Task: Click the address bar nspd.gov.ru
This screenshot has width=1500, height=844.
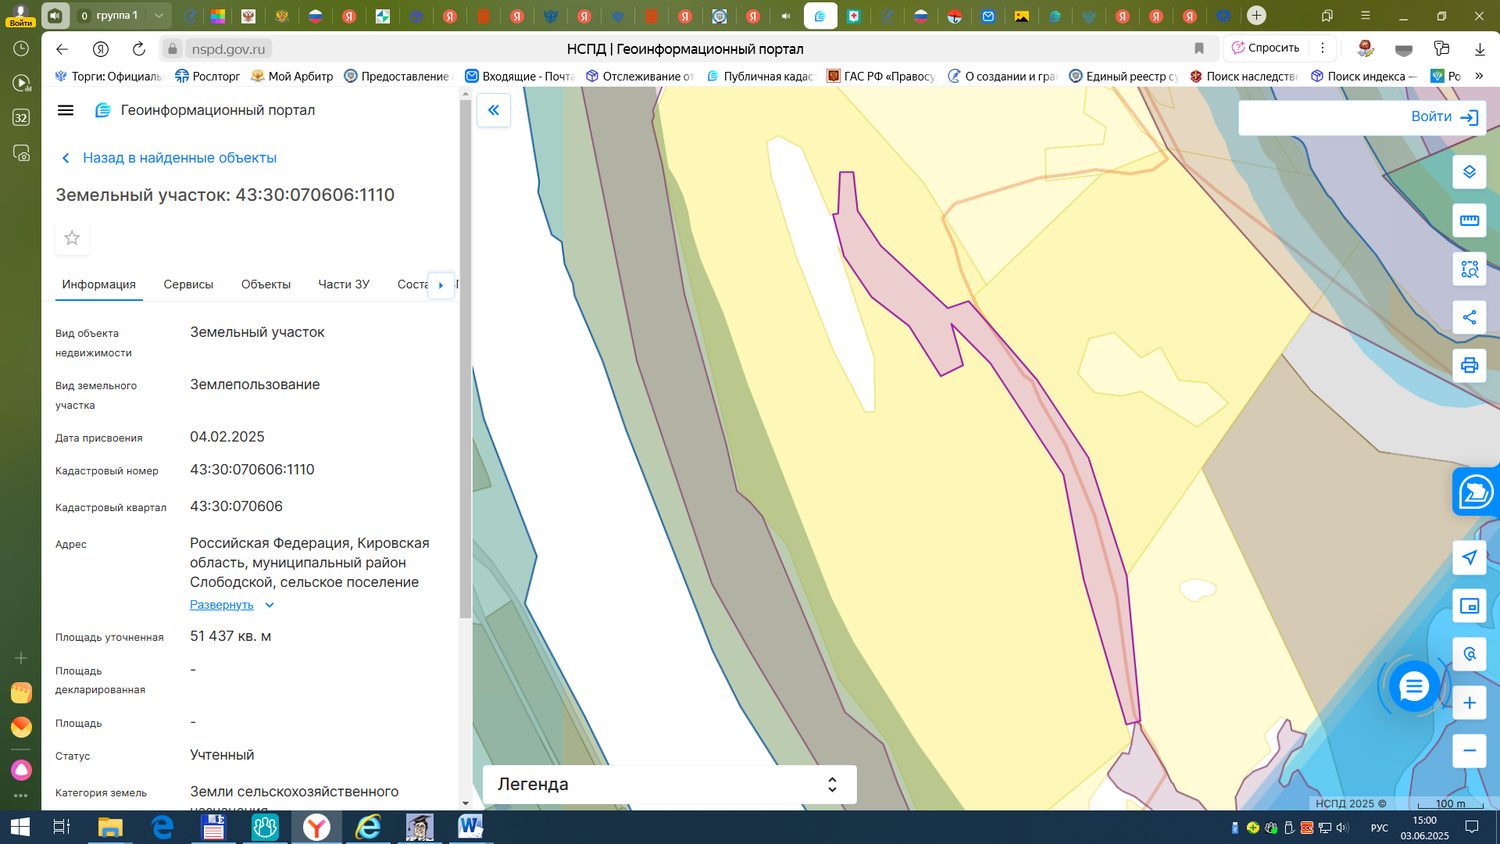Action: [229, 49]
